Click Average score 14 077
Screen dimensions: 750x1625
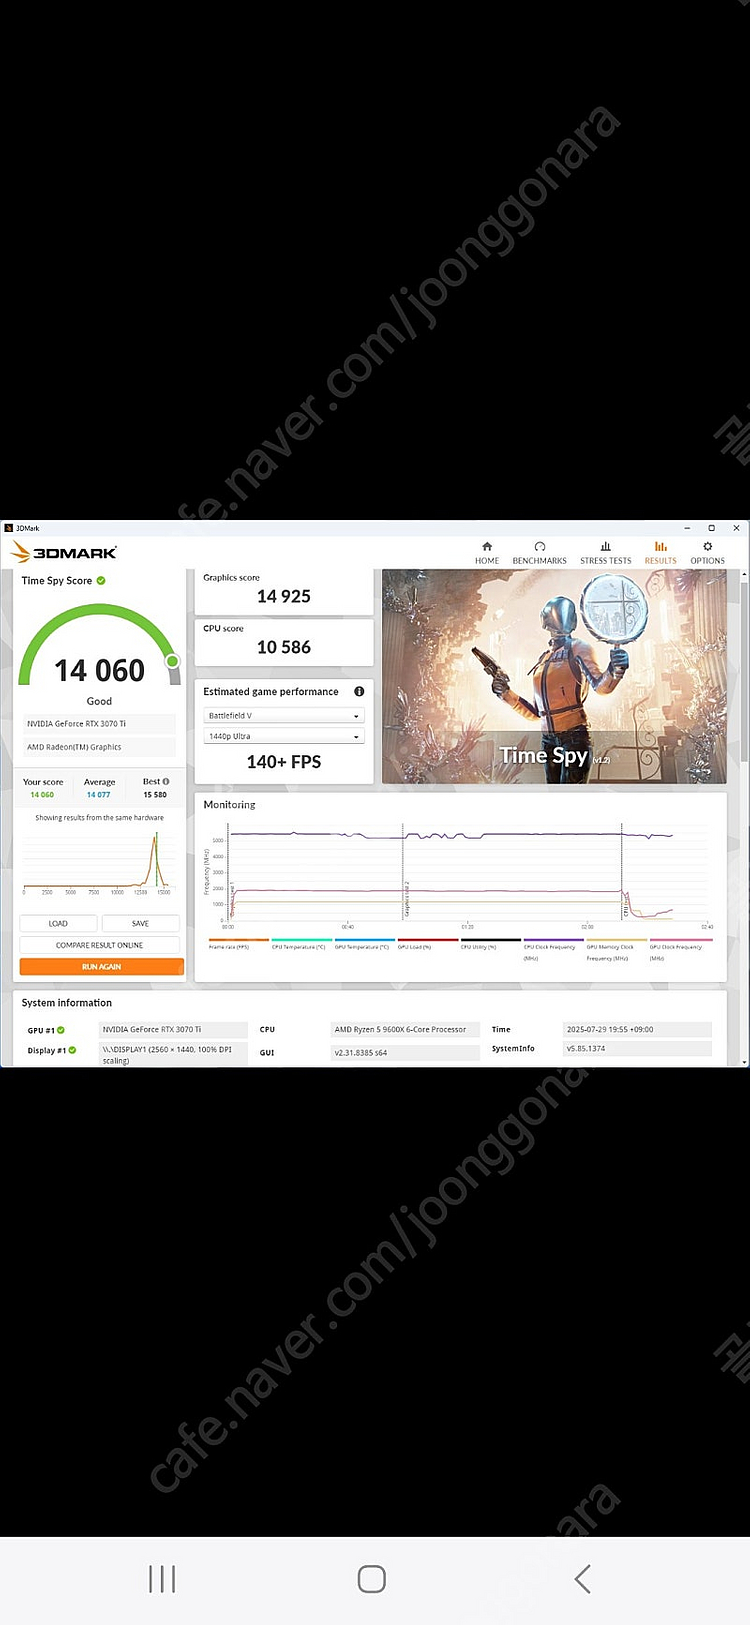(x=98, y=795)
